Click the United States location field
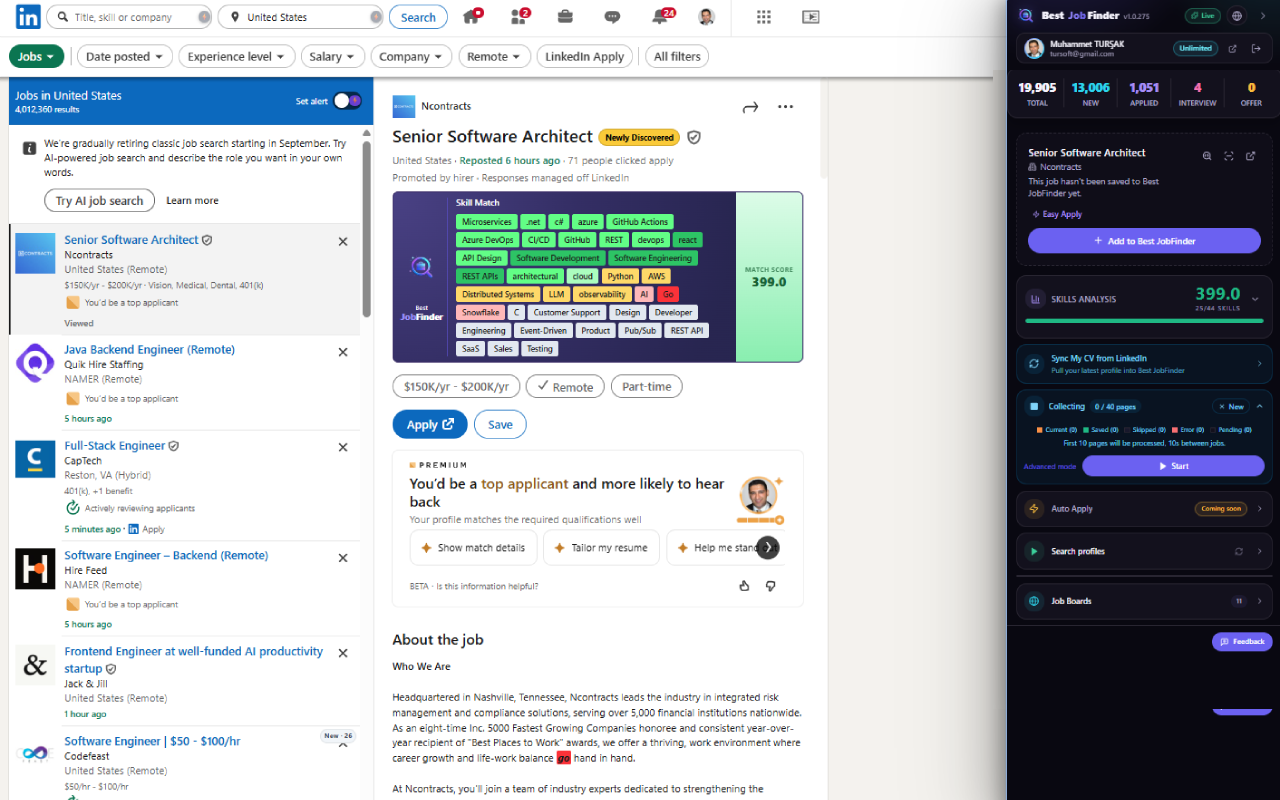The image size is (1280, 800). pos(301,17)
